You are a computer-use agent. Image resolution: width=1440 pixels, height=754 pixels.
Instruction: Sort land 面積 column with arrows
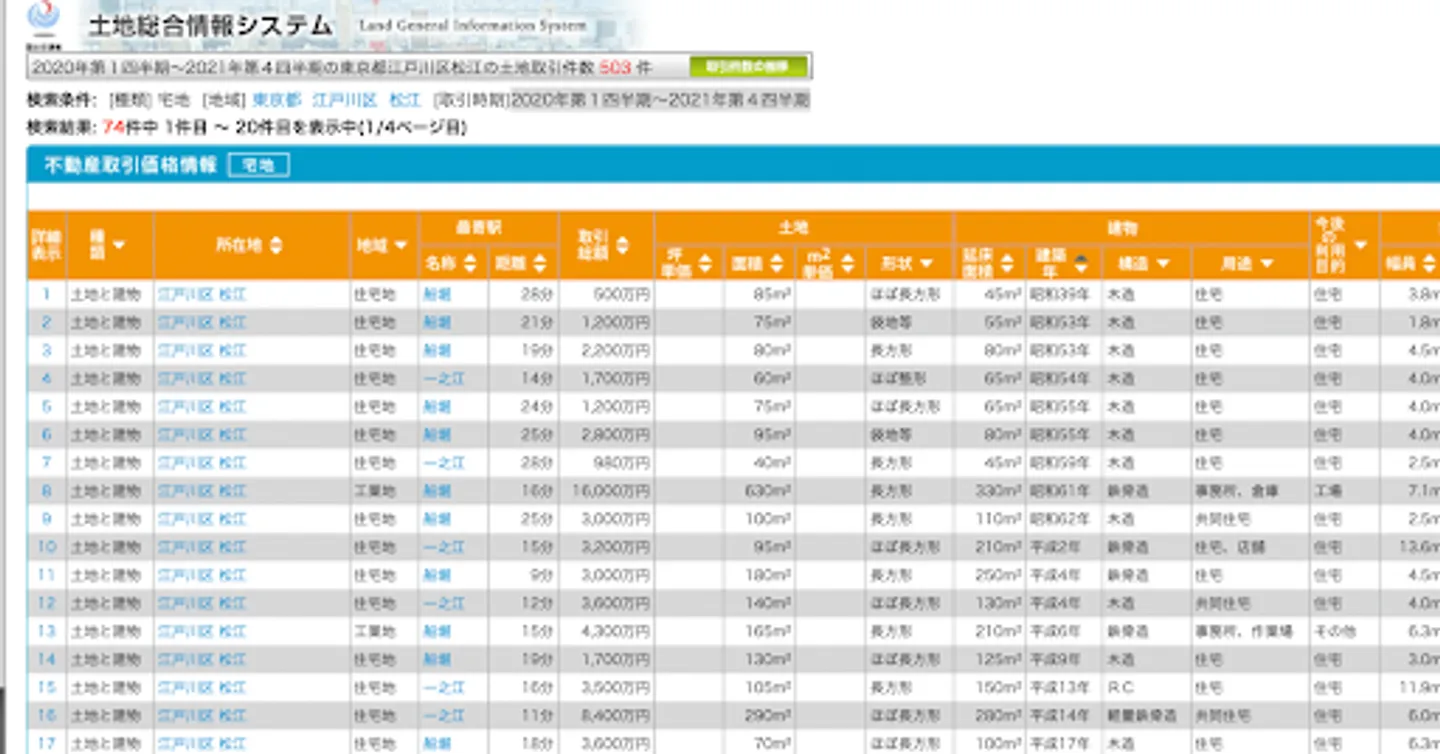click(x=776, y=264)
